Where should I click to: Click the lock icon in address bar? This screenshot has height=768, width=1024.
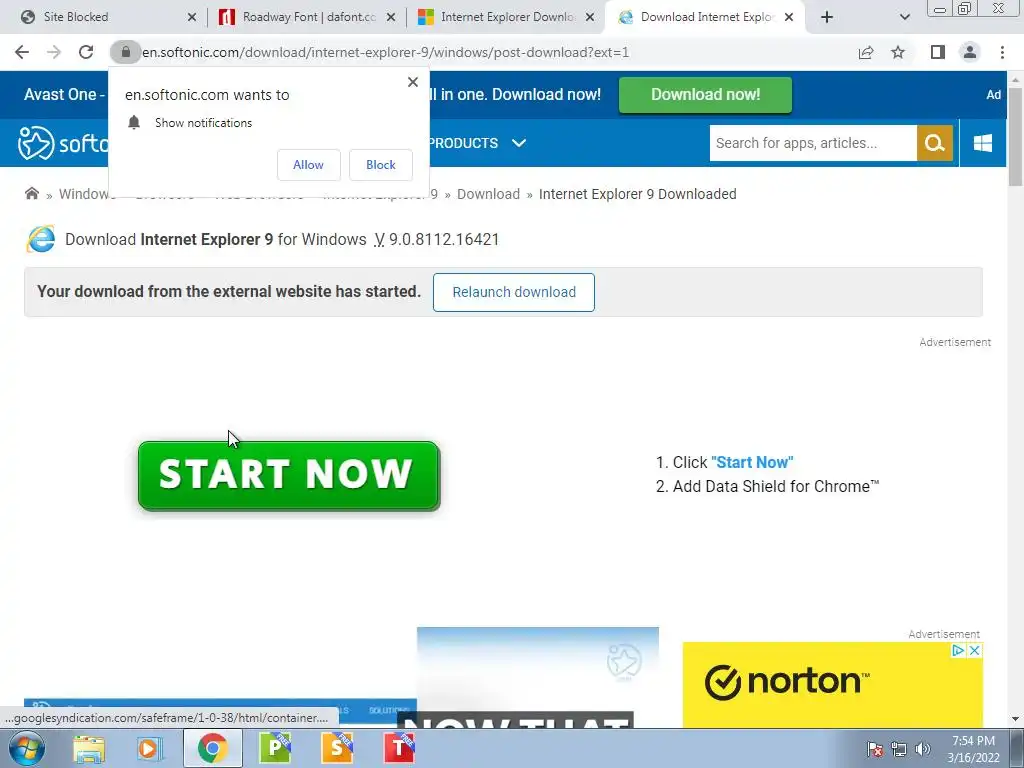[x=125, y=52]
